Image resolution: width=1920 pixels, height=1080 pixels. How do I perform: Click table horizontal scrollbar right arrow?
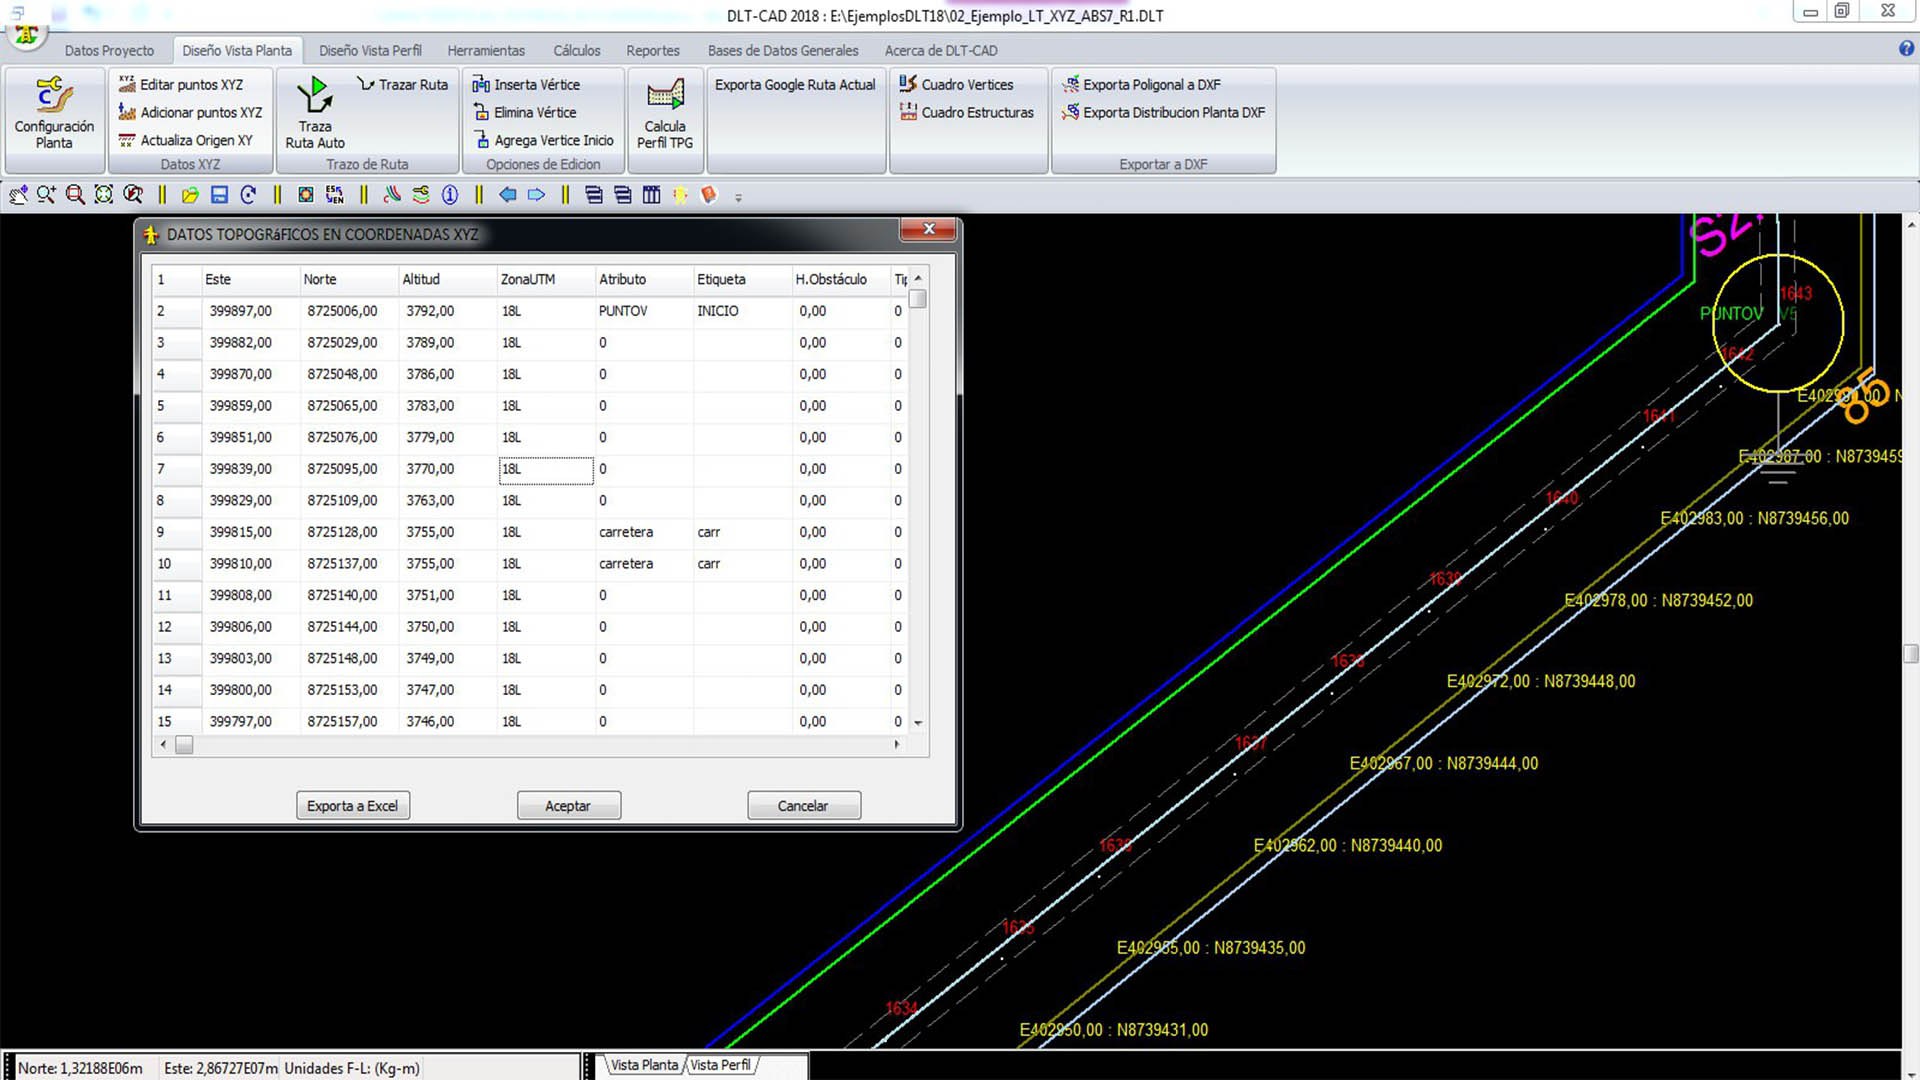click(x=897, y=744)
